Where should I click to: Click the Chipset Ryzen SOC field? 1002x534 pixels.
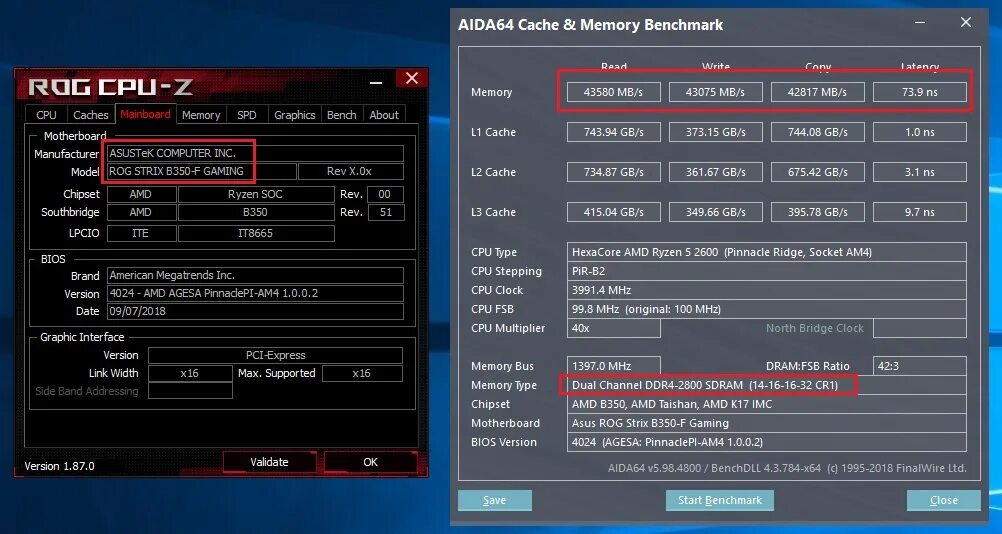coord(256,194)
